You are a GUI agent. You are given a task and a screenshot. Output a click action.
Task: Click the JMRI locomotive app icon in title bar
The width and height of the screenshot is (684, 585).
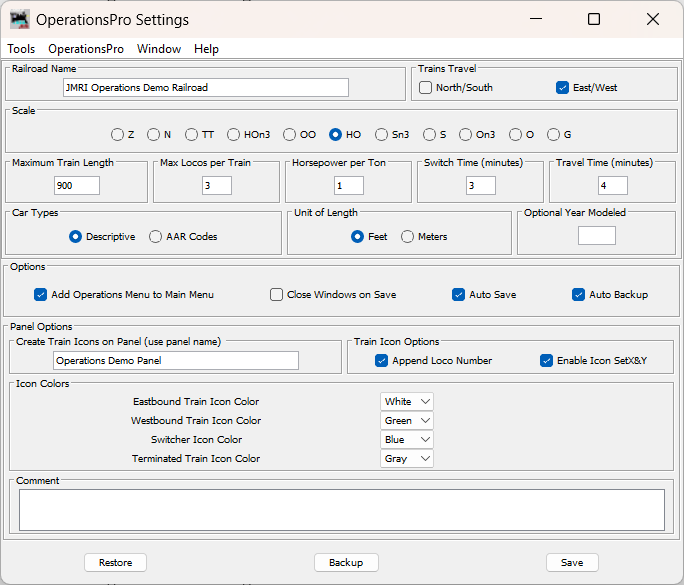20,19
